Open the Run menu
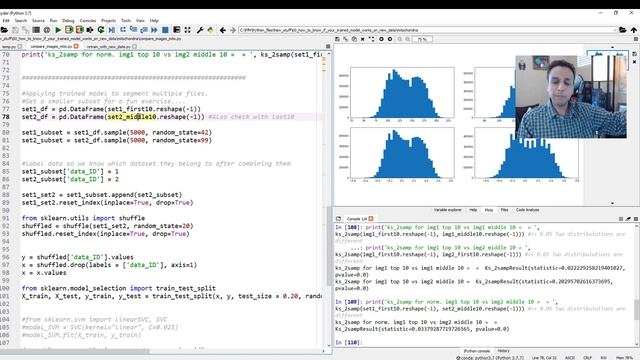This screenshot has width=640, height=360. click(x=53, y=20)
